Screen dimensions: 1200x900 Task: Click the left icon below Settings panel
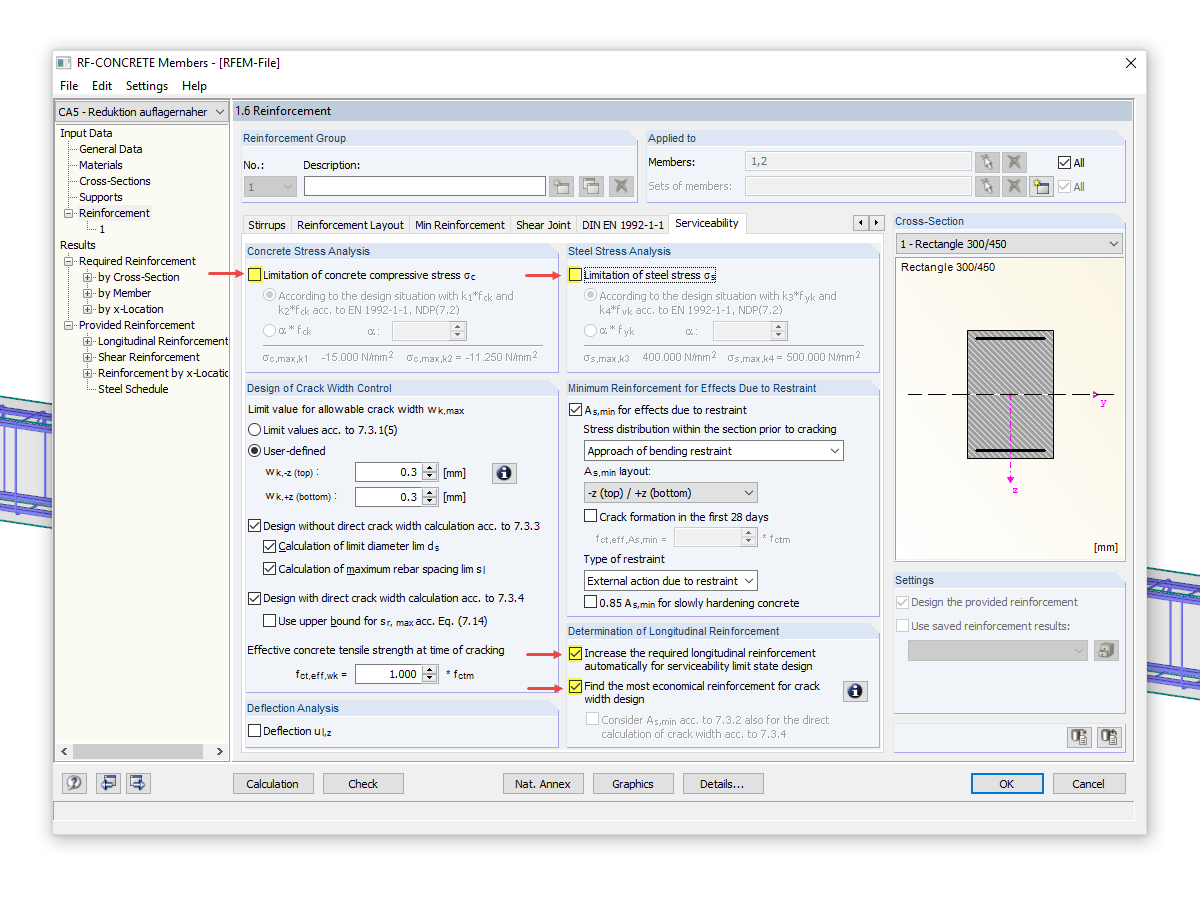1079,737
